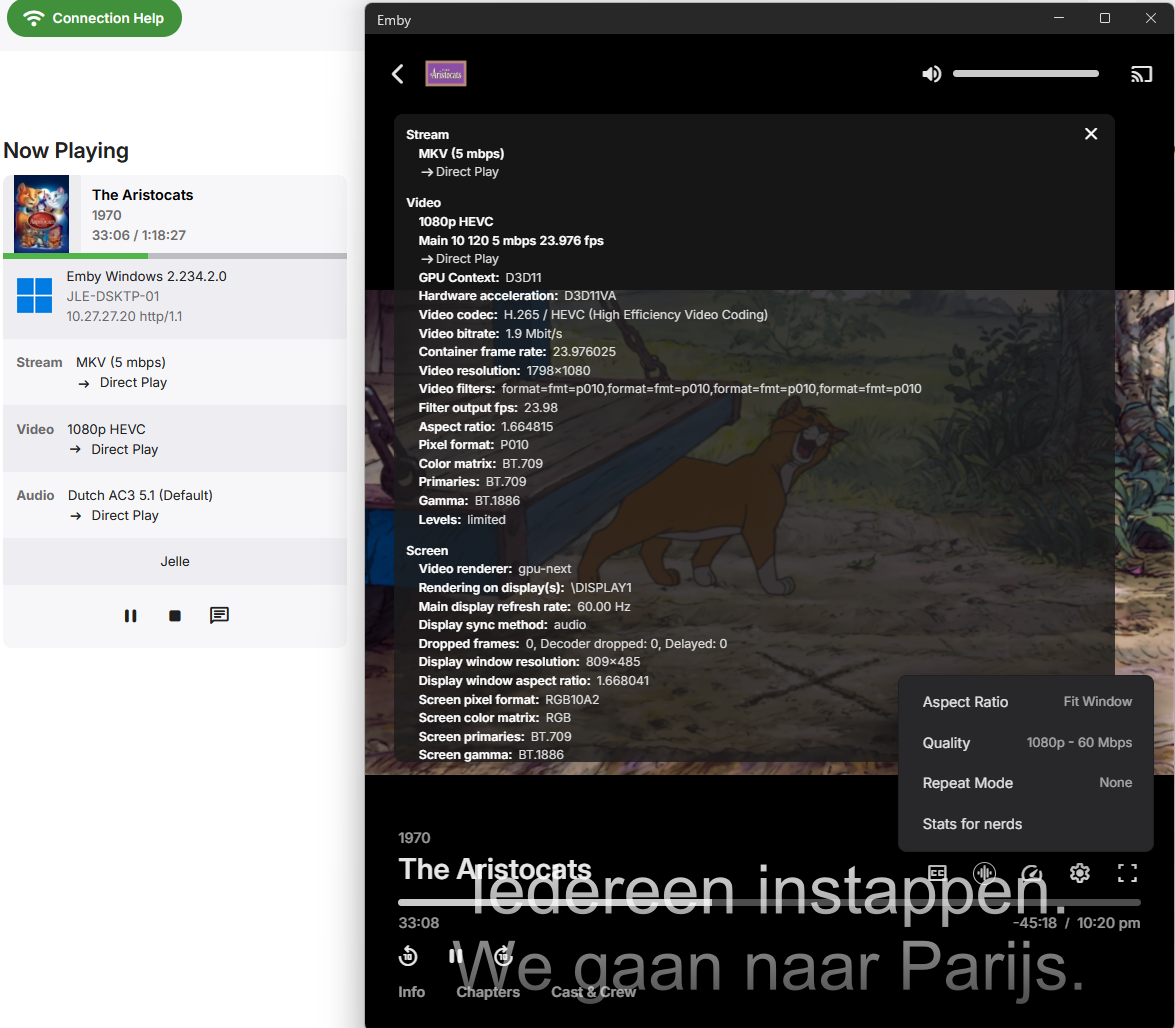Close the stats for nerds overlay
This screenshot has height=1028, width=1175.
click(1091, 133)
